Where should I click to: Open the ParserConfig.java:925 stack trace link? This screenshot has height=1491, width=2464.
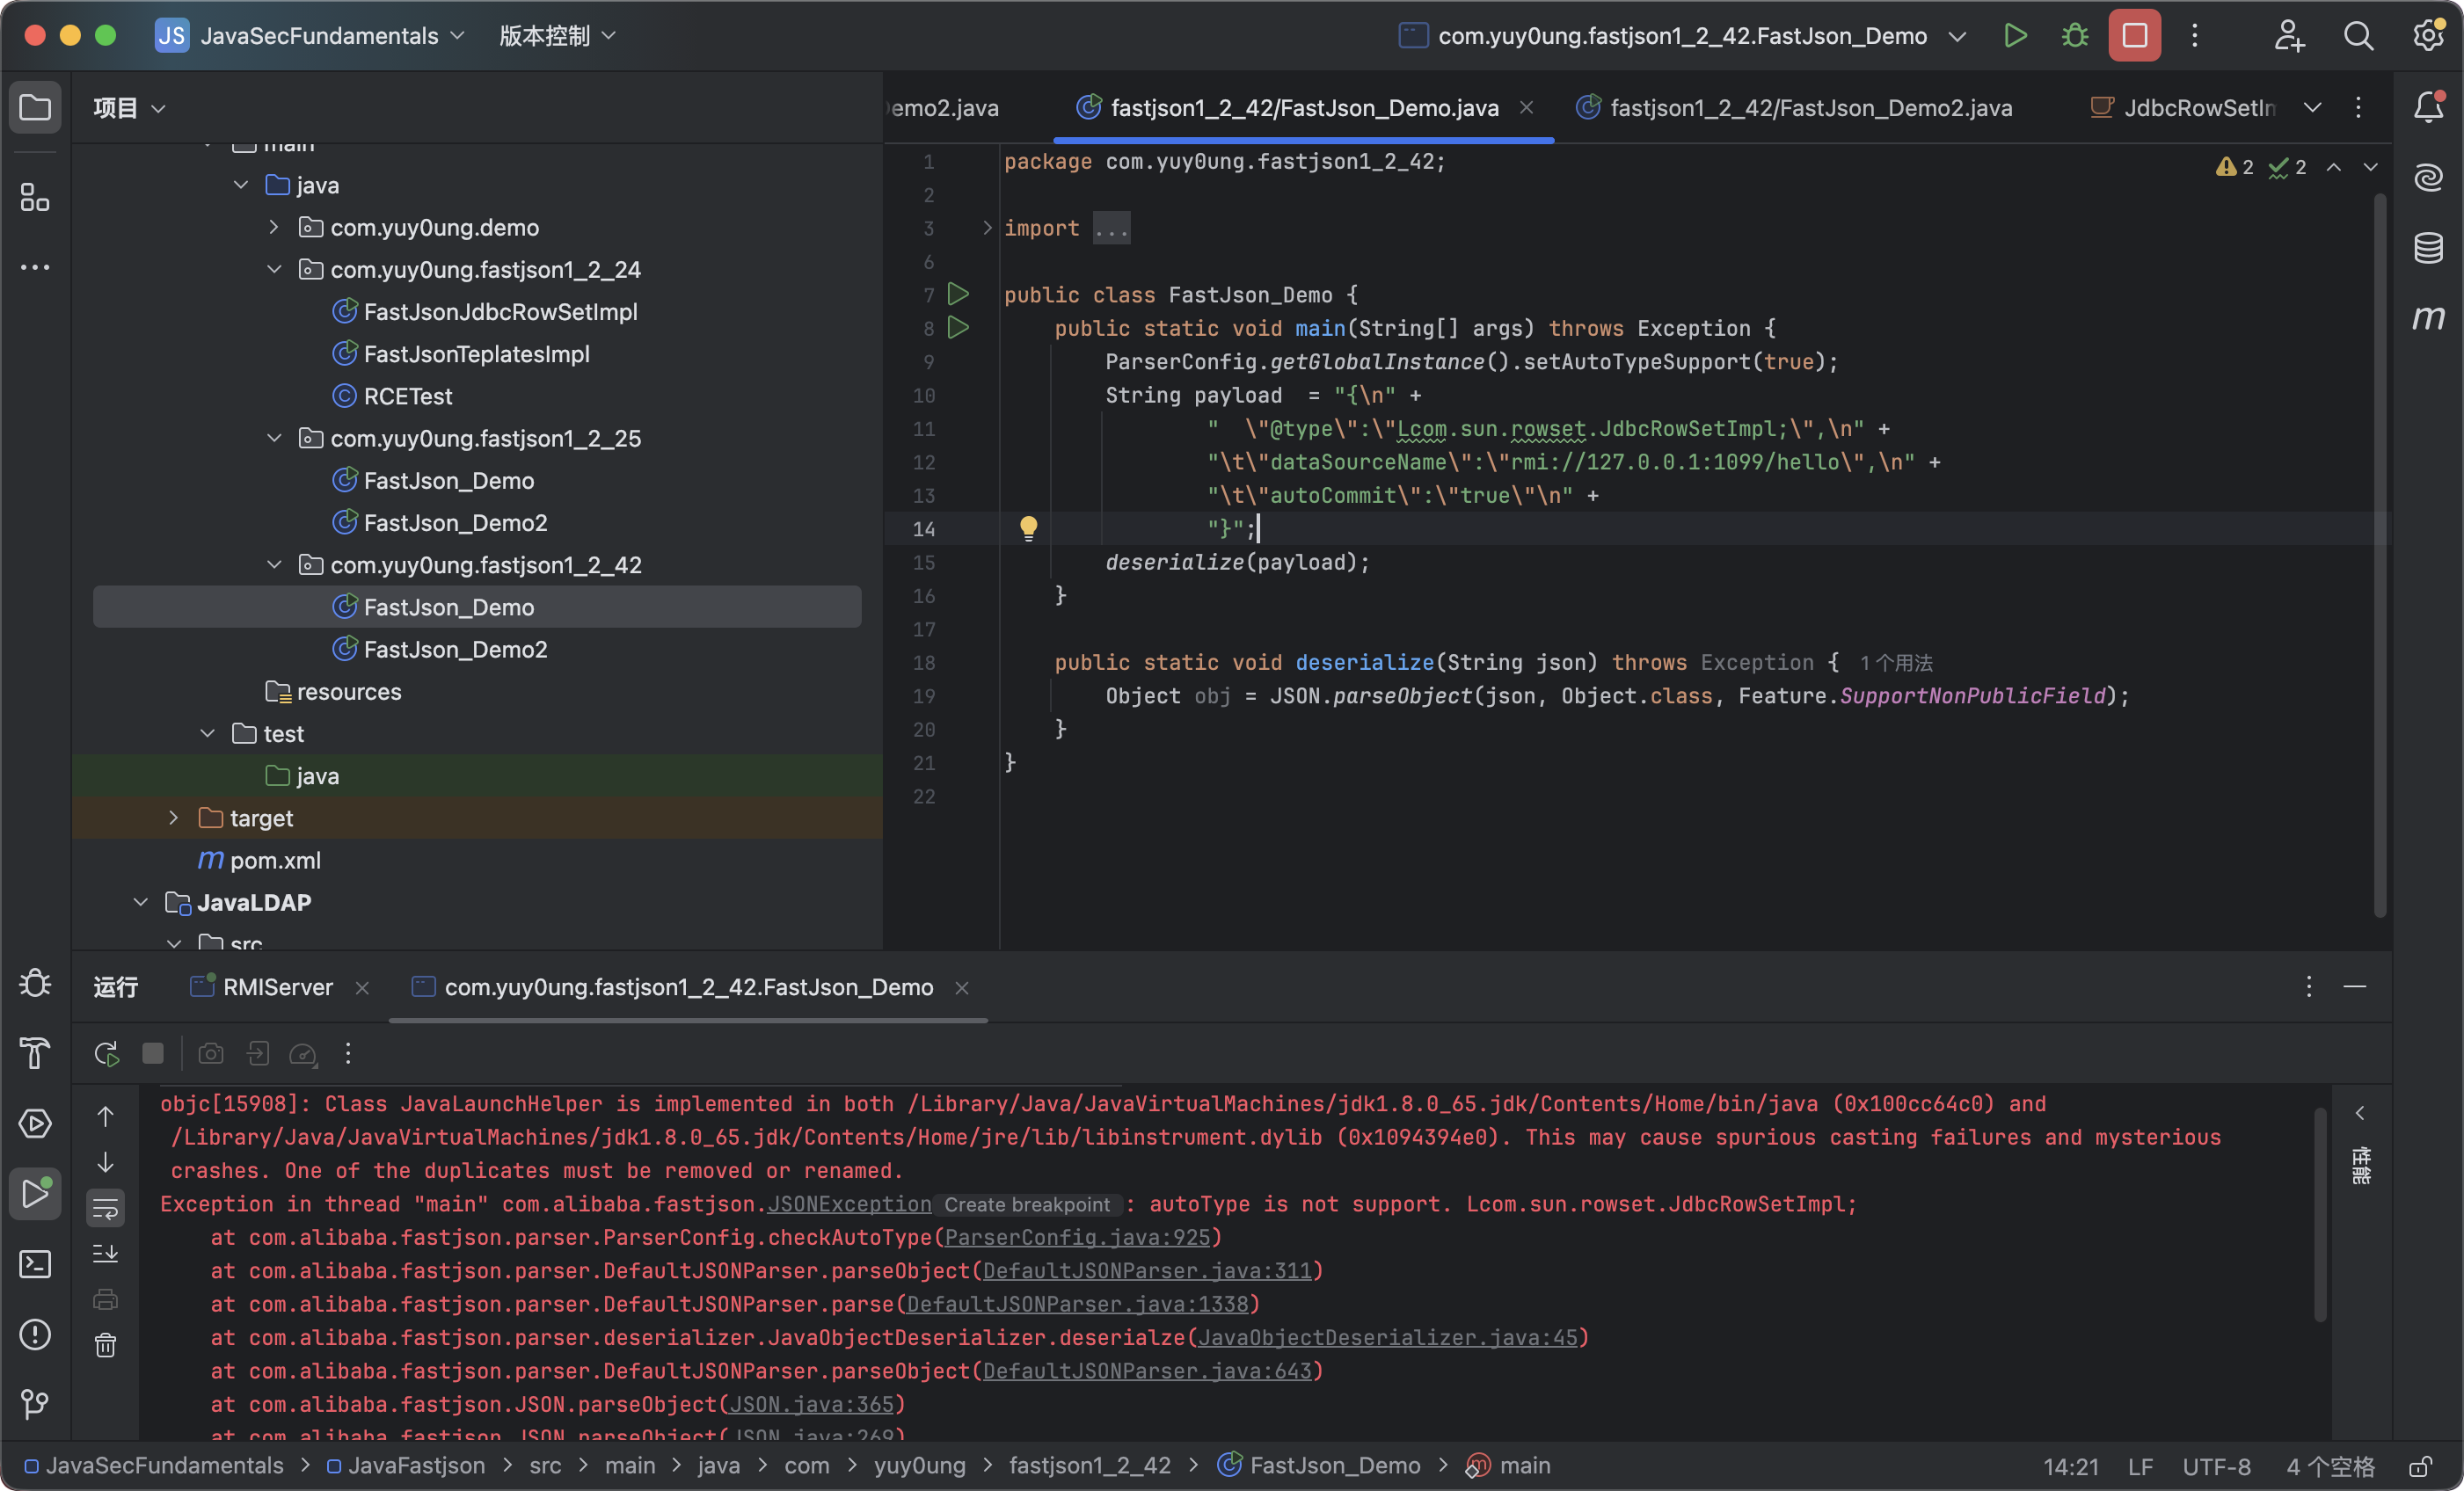click(1076, 1237)
